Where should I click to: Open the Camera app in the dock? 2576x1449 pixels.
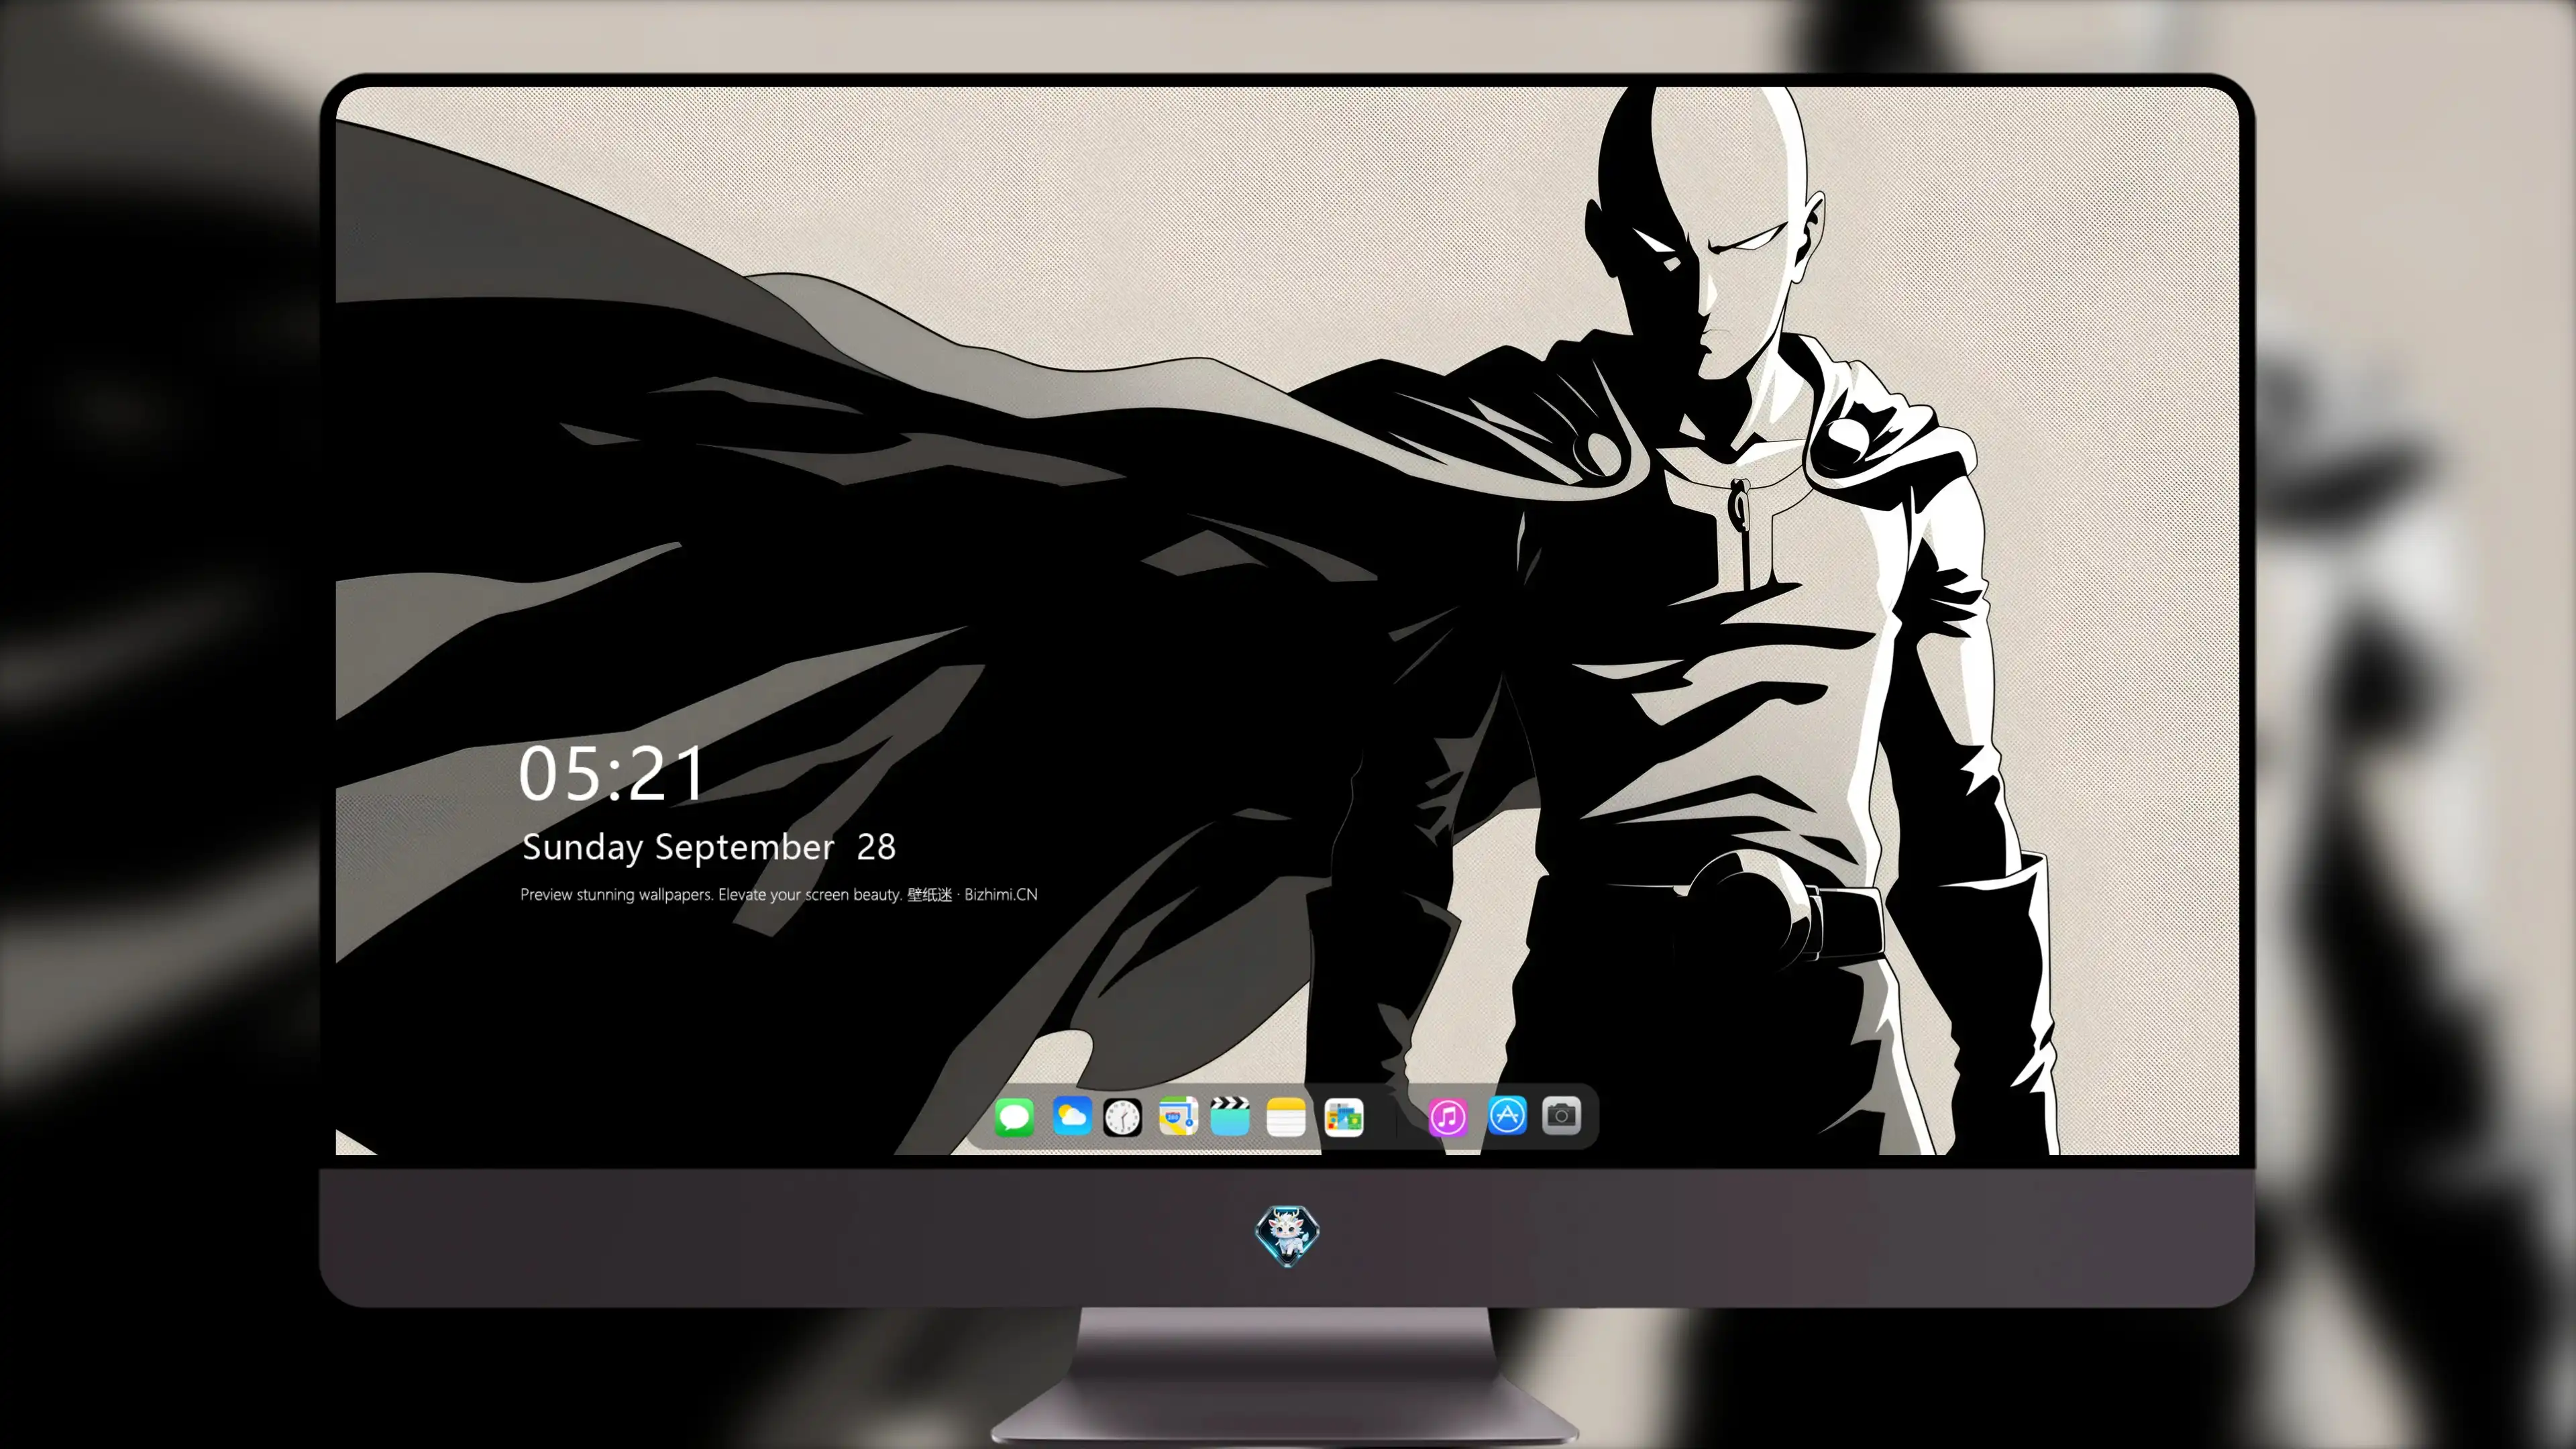1561,1115
